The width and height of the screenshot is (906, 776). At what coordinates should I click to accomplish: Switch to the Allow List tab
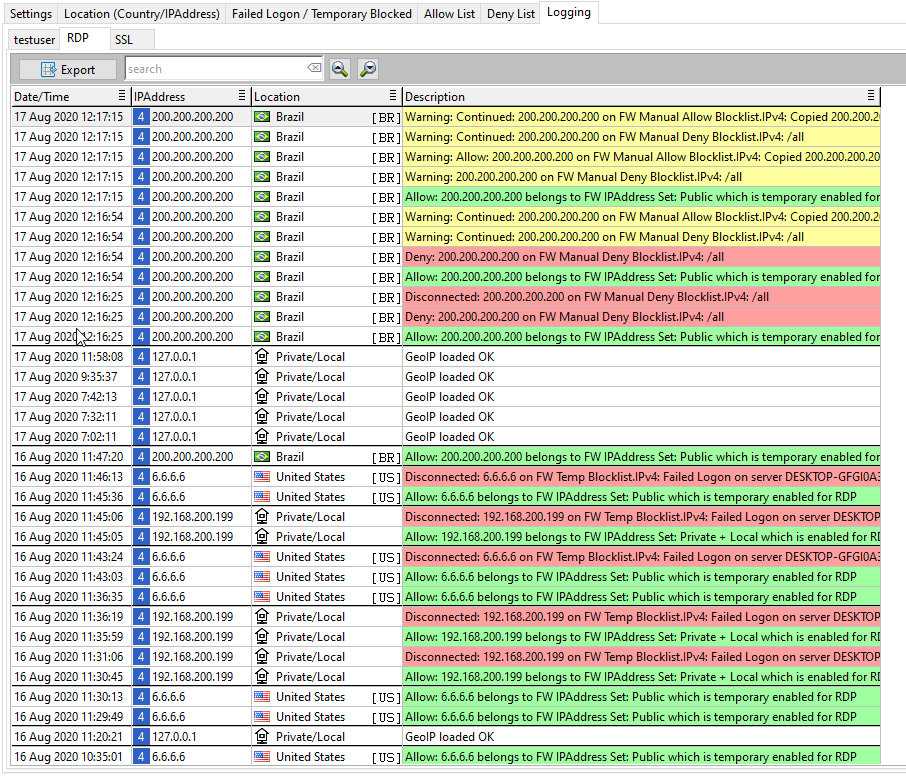tap(449, 14)
